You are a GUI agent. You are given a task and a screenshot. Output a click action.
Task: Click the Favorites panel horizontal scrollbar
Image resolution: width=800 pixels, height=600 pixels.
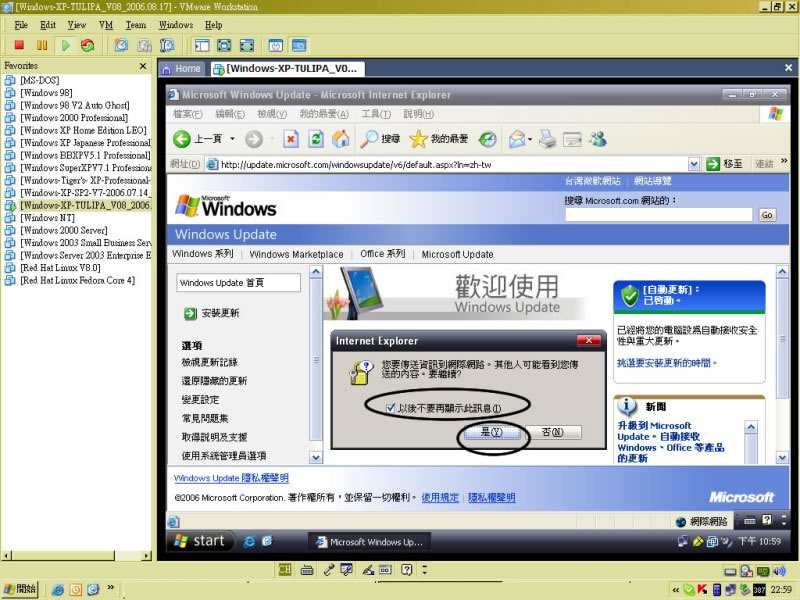tap(77, 556)
